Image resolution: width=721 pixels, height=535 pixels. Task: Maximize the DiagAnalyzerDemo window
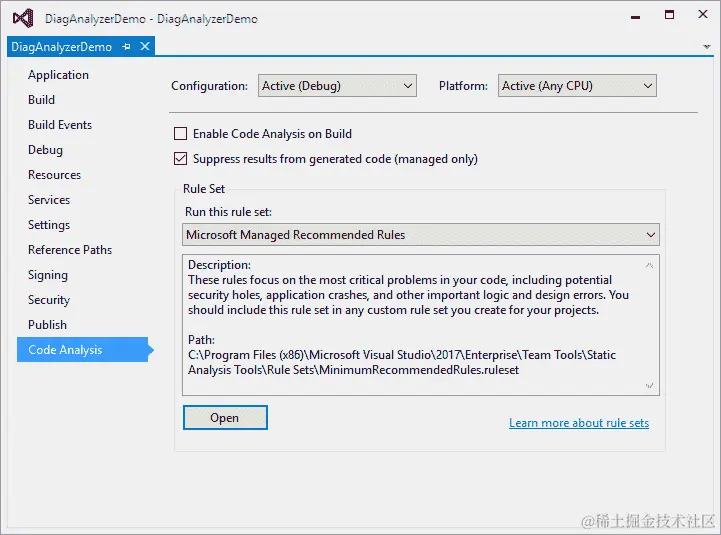(670, 15)
